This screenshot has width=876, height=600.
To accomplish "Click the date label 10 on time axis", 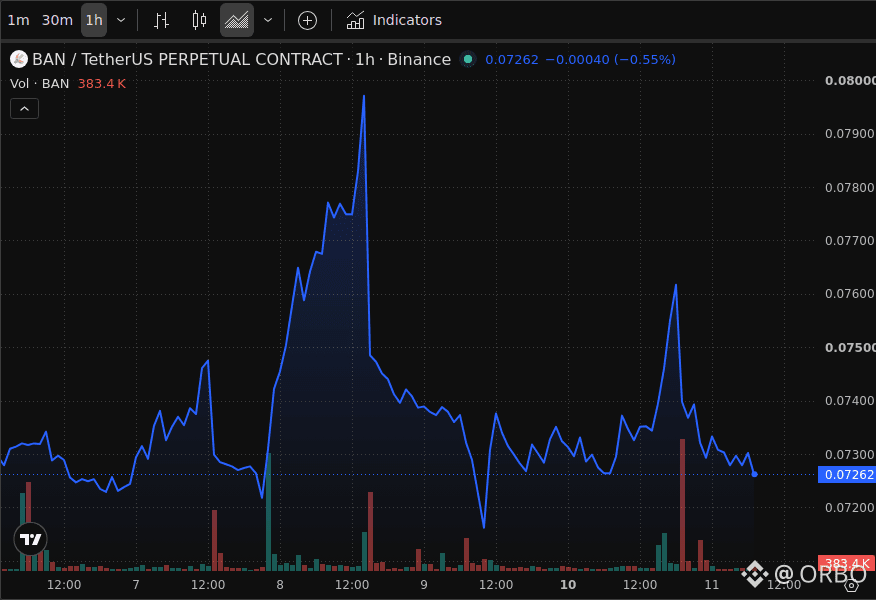I will coord(568,585).
